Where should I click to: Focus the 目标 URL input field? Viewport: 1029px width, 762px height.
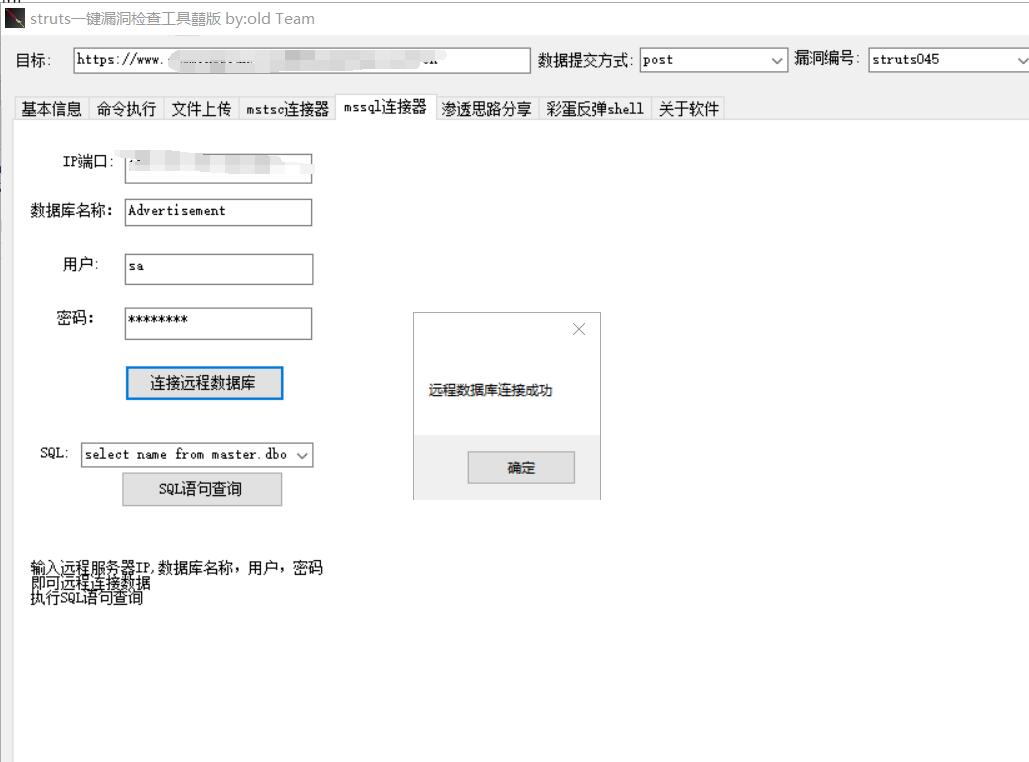[x=302, y=60]
